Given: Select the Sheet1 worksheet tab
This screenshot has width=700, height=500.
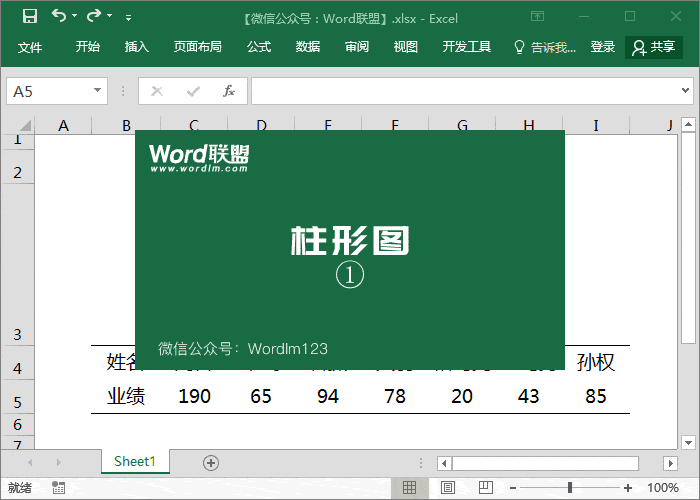Looking at the screenshot, I should 135,462.
